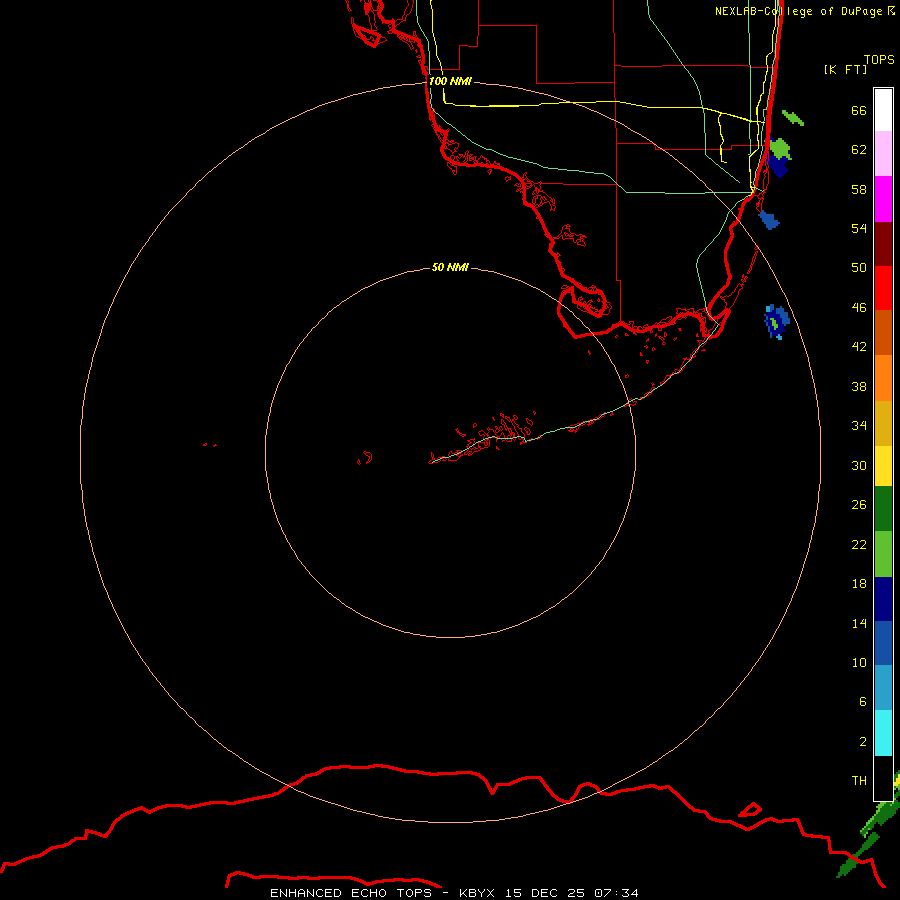Click the "NEXLAB-College of DuPage" credit text

point(798,11)
